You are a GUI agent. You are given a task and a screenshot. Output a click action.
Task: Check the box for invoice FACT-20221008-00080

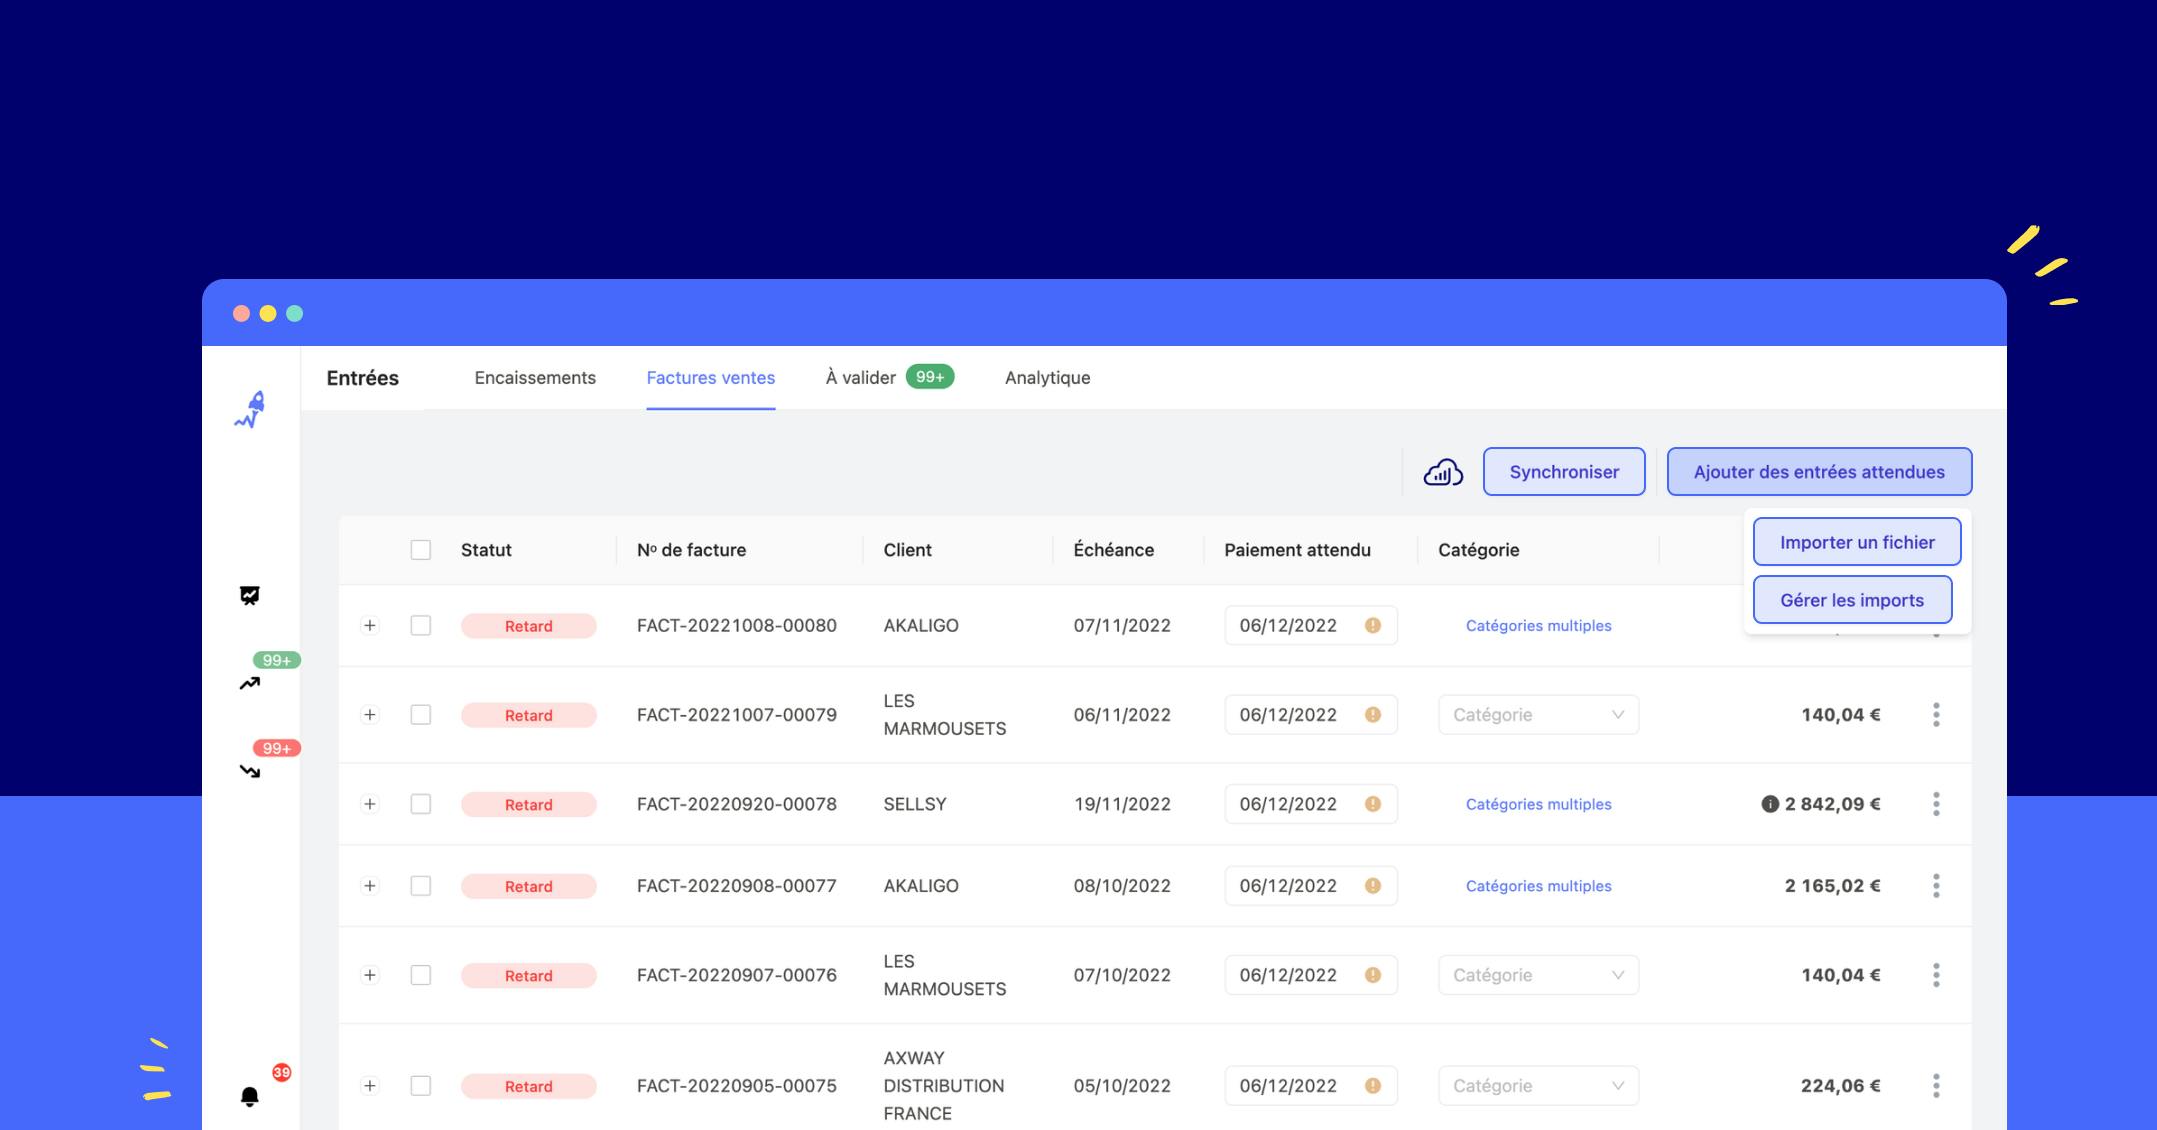[421, 626]
